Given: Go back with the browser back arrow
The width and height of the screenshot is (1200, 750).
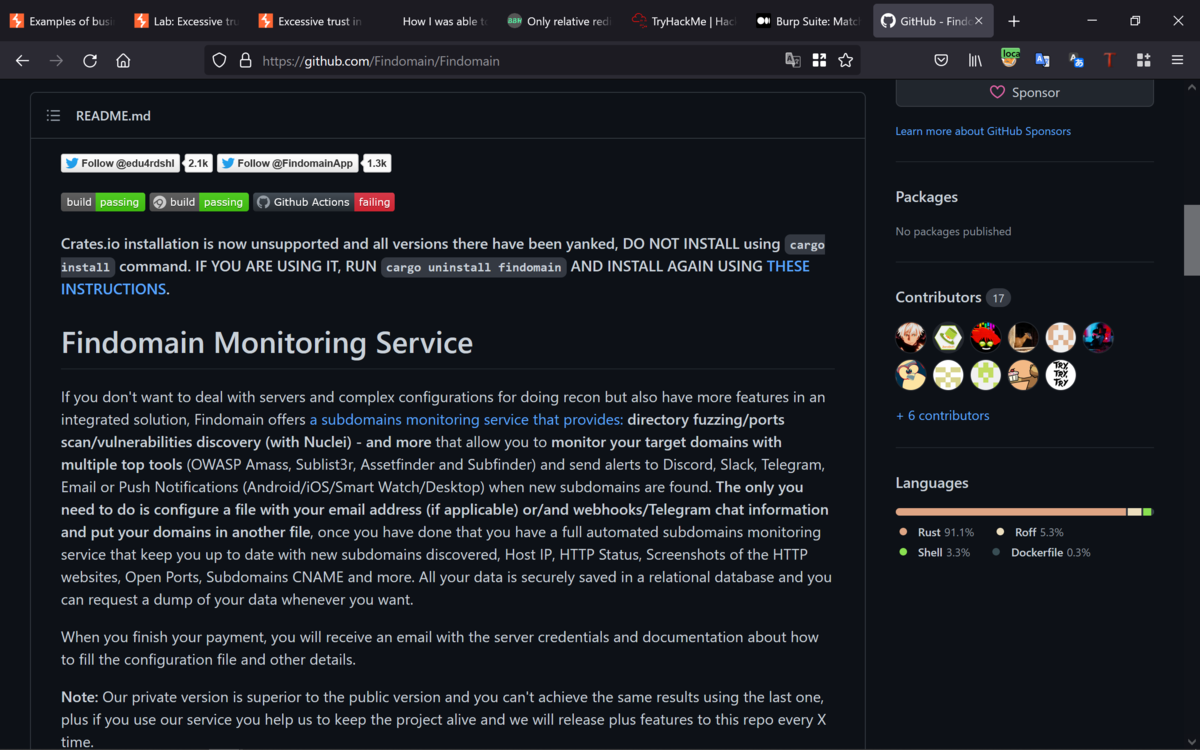Looking at the screenshot, I should click(22, 60).
